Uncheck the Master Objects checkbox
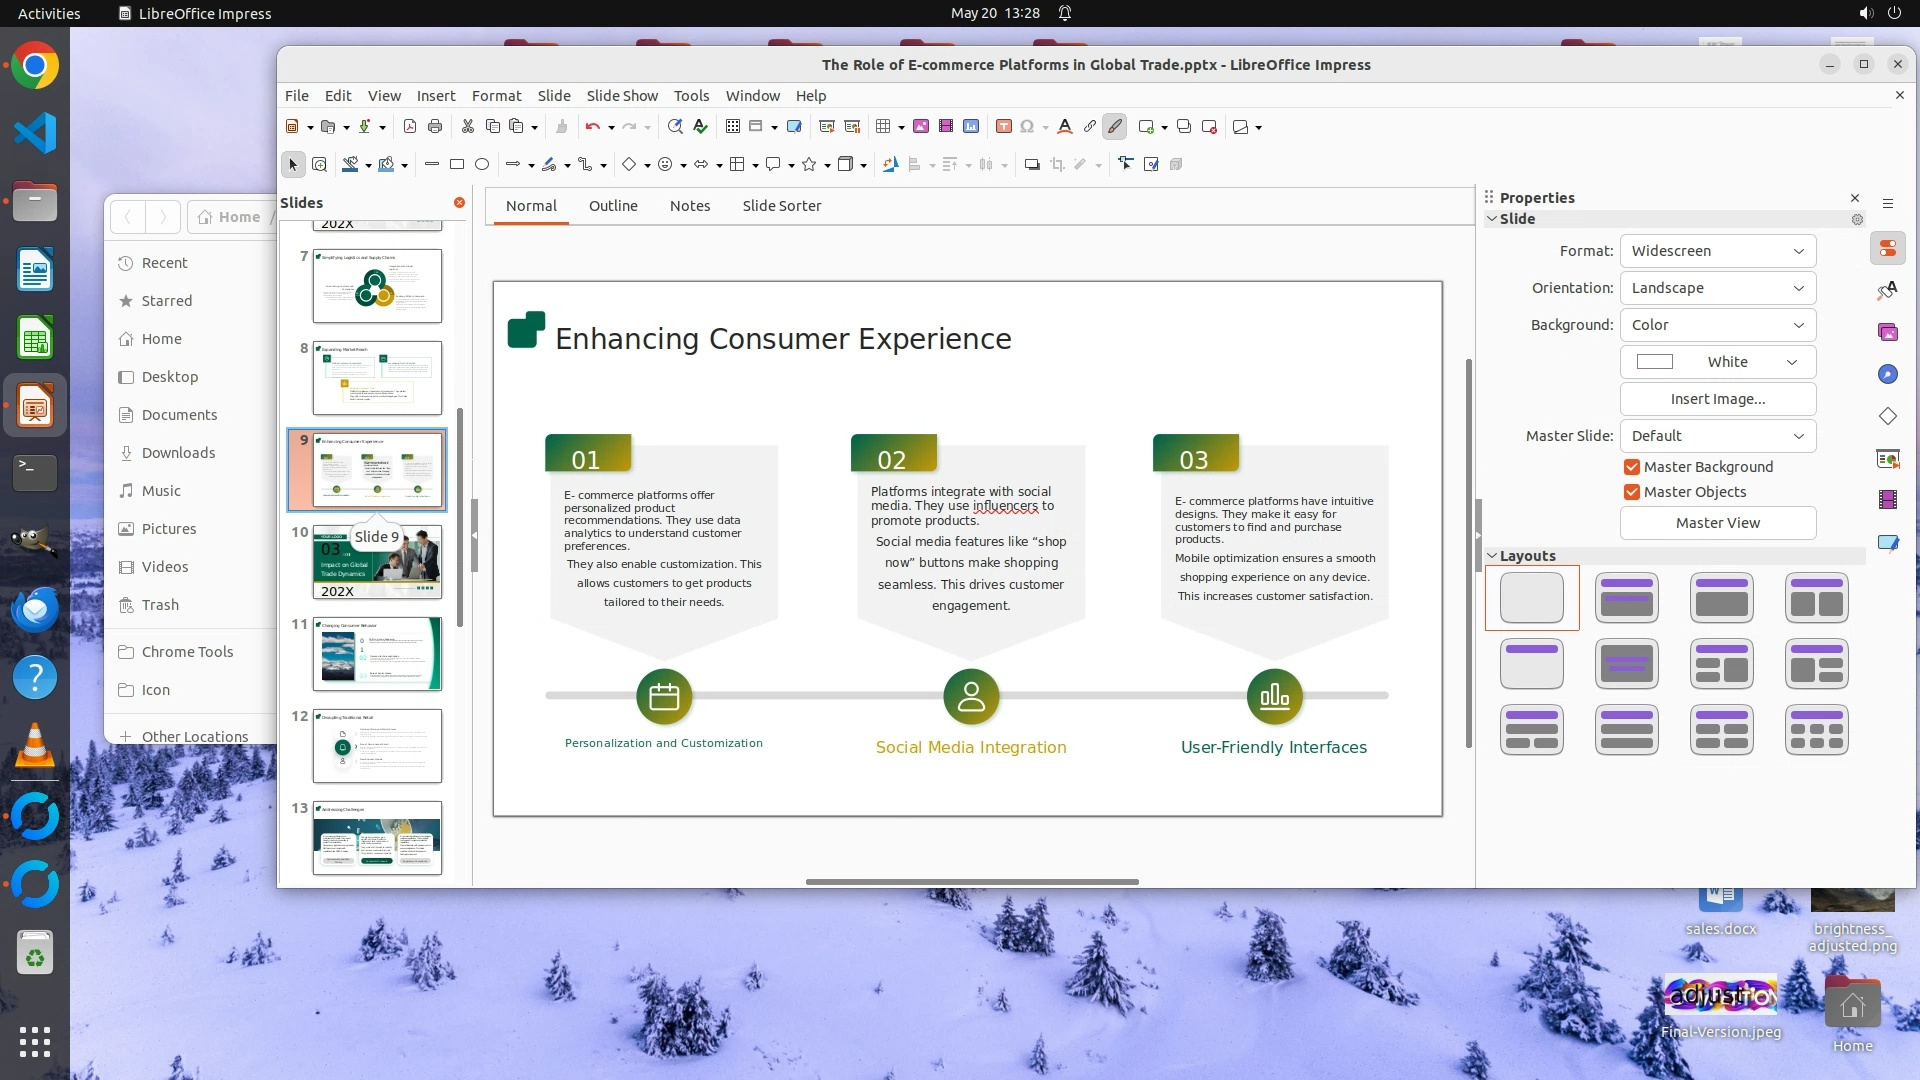1920x1080 pixels. [x=1632, y=492]
